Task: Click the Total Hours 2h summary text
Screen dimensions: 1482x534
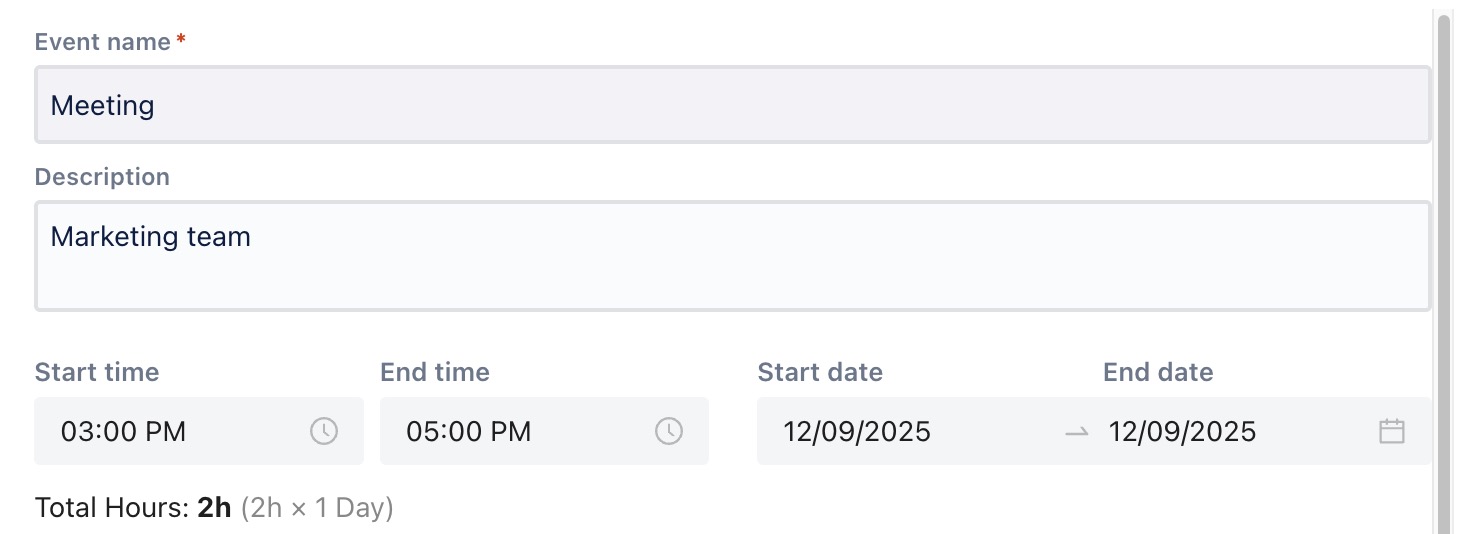Action: (x=133, y=508)
